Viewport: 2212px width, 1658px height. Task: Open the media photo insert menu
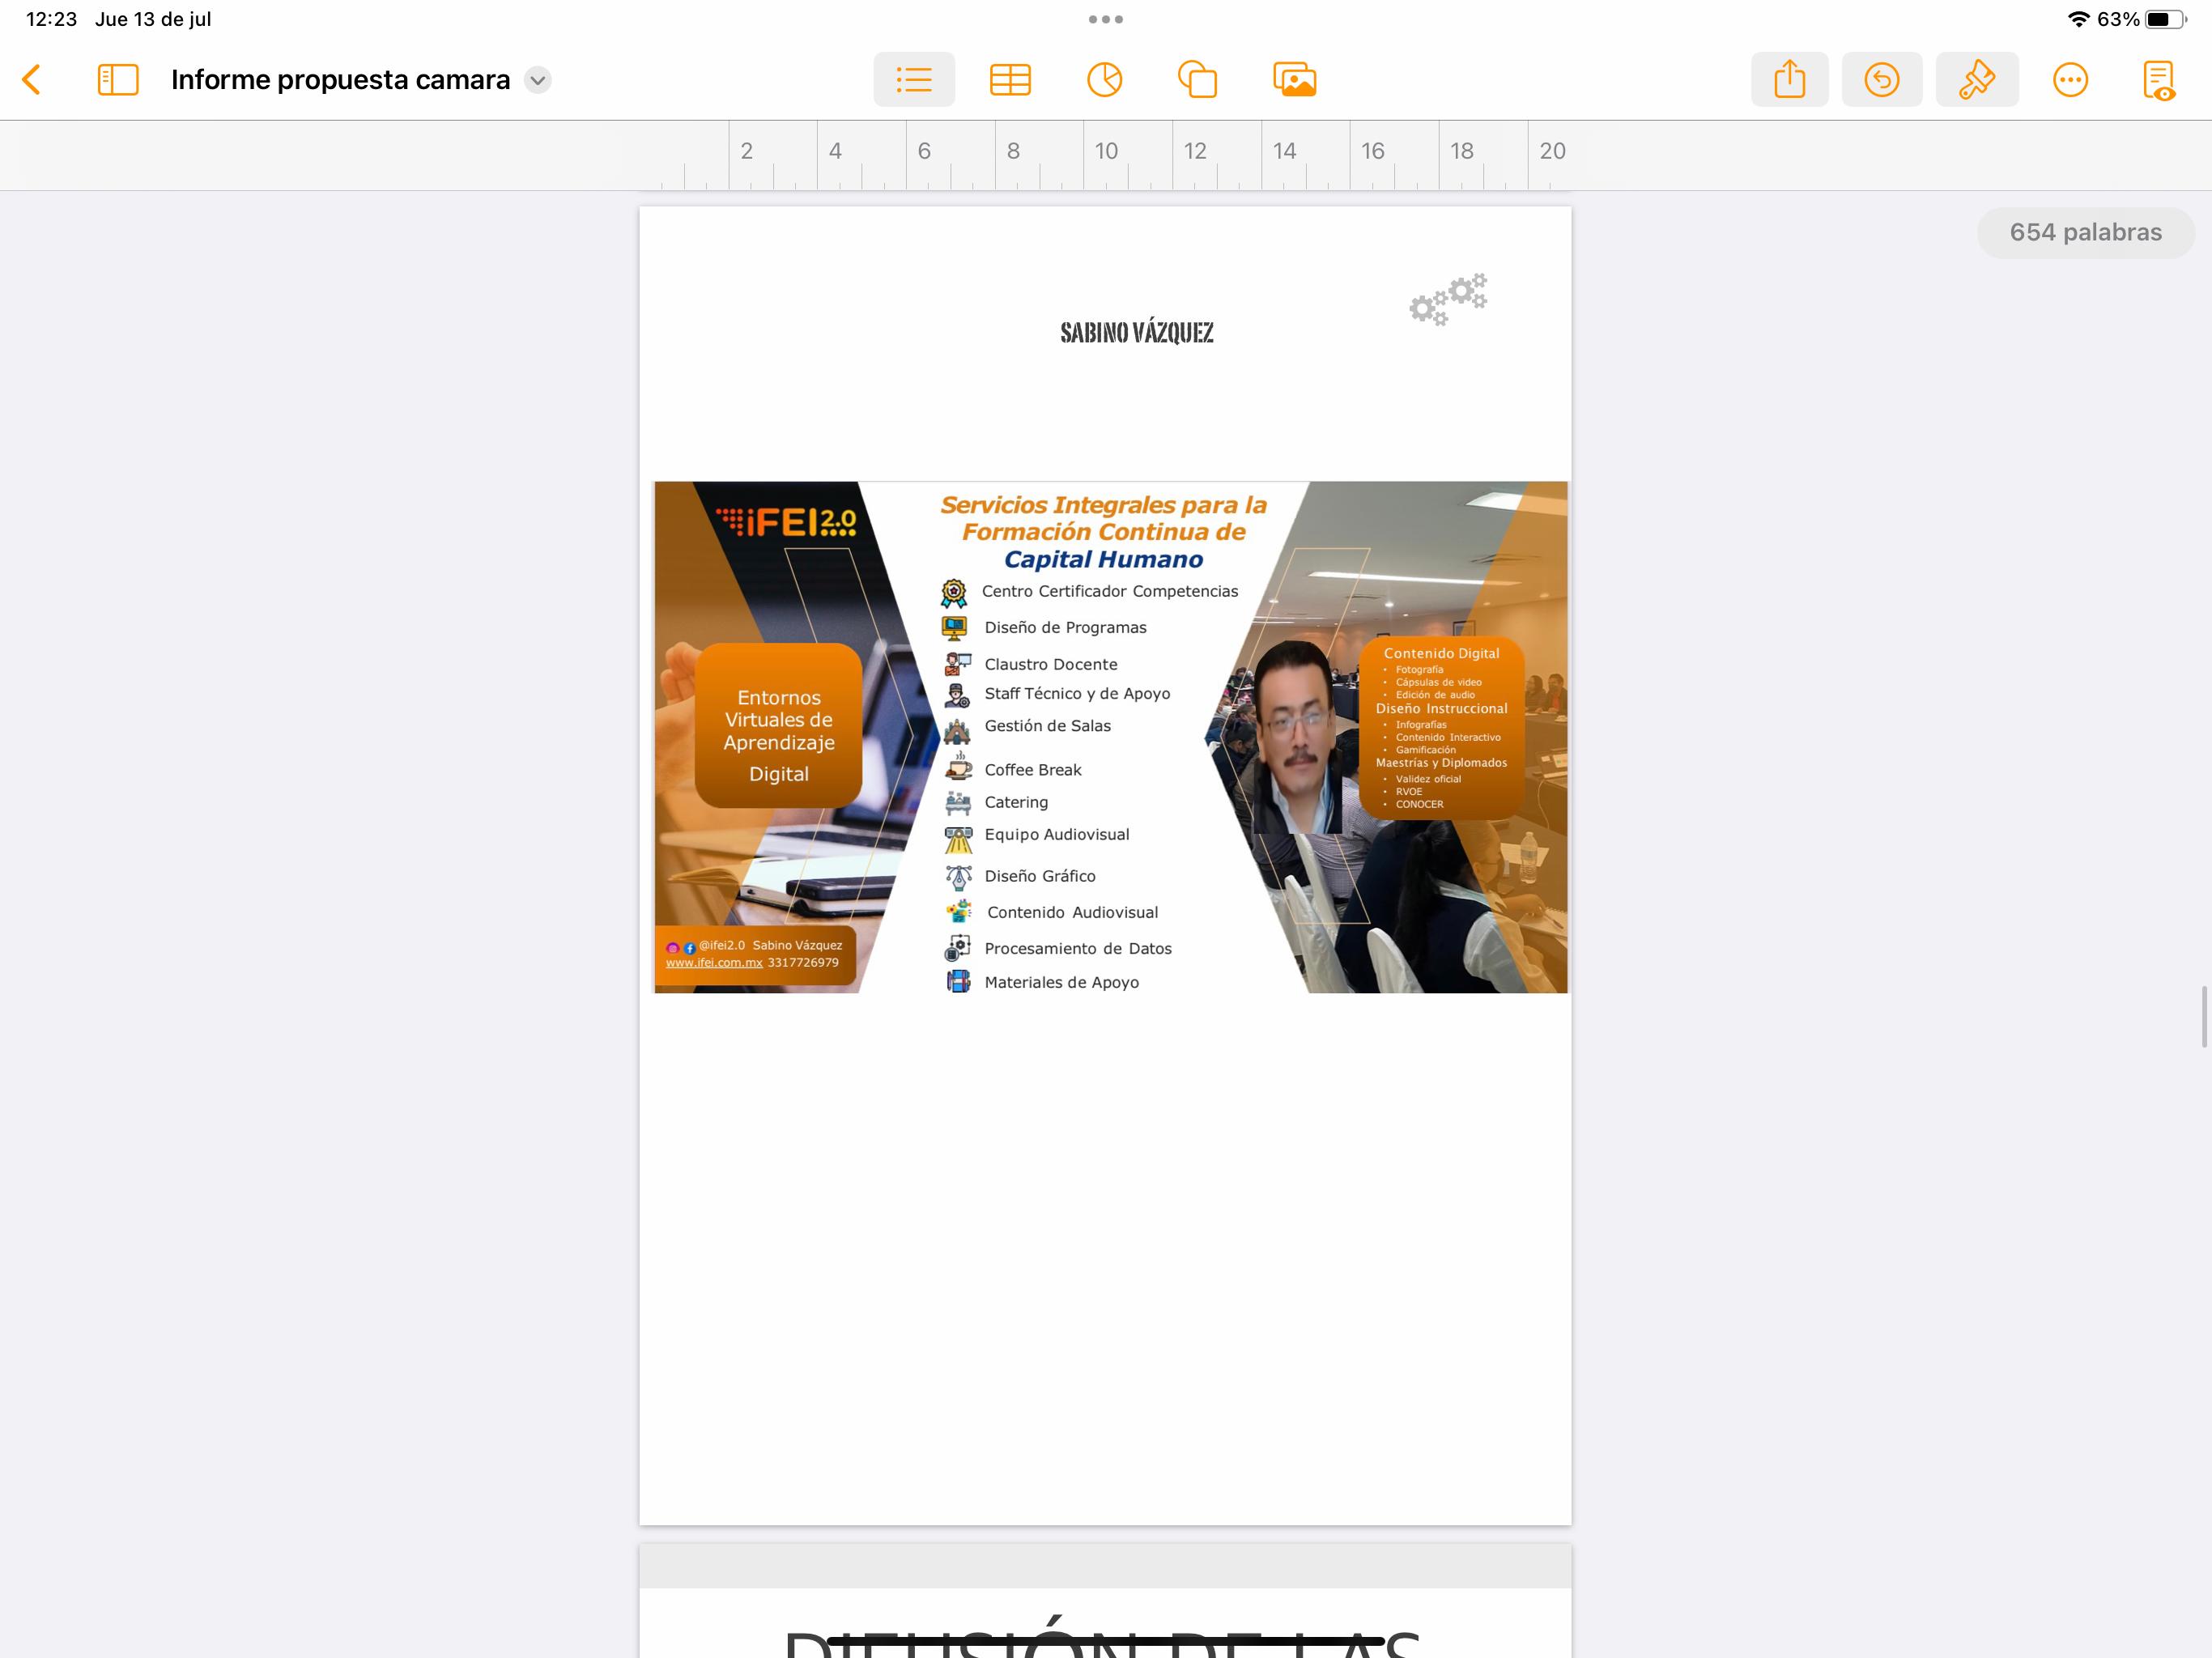[1294, 80]
